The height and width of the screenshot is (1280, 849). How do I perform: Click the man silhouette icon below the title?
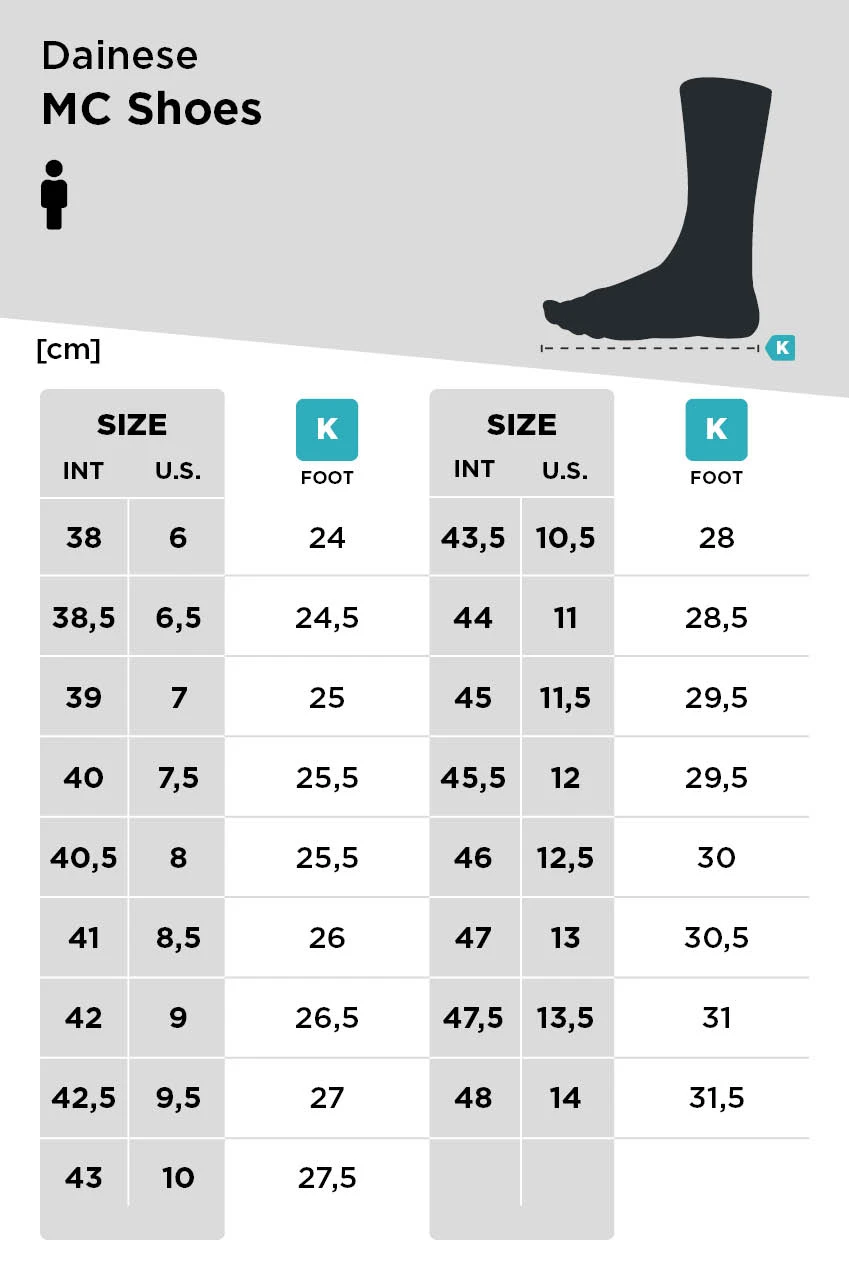pyautogui.click(x=54, y=195)
